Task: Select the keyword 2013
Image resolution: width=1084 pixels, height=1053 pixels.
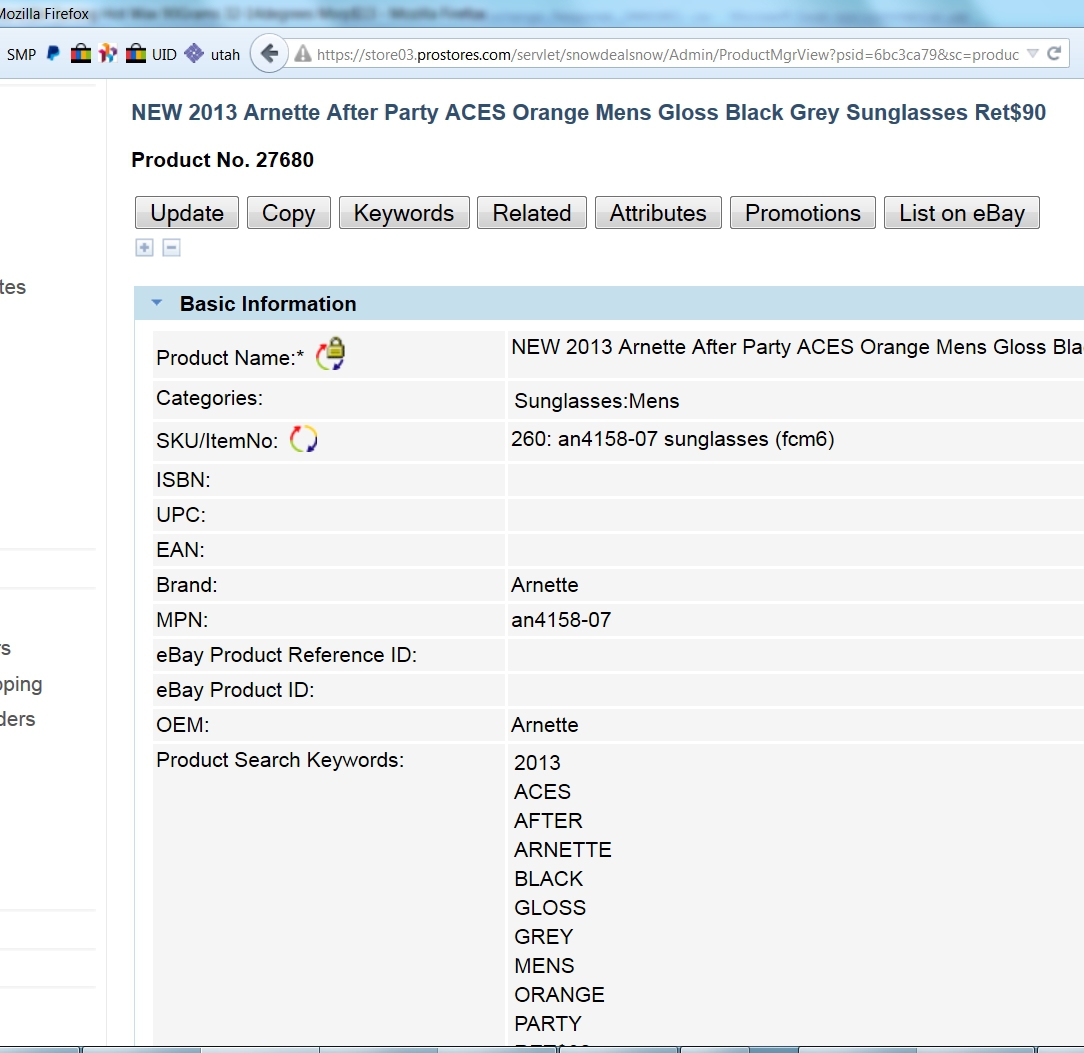Action: point(537,763)
